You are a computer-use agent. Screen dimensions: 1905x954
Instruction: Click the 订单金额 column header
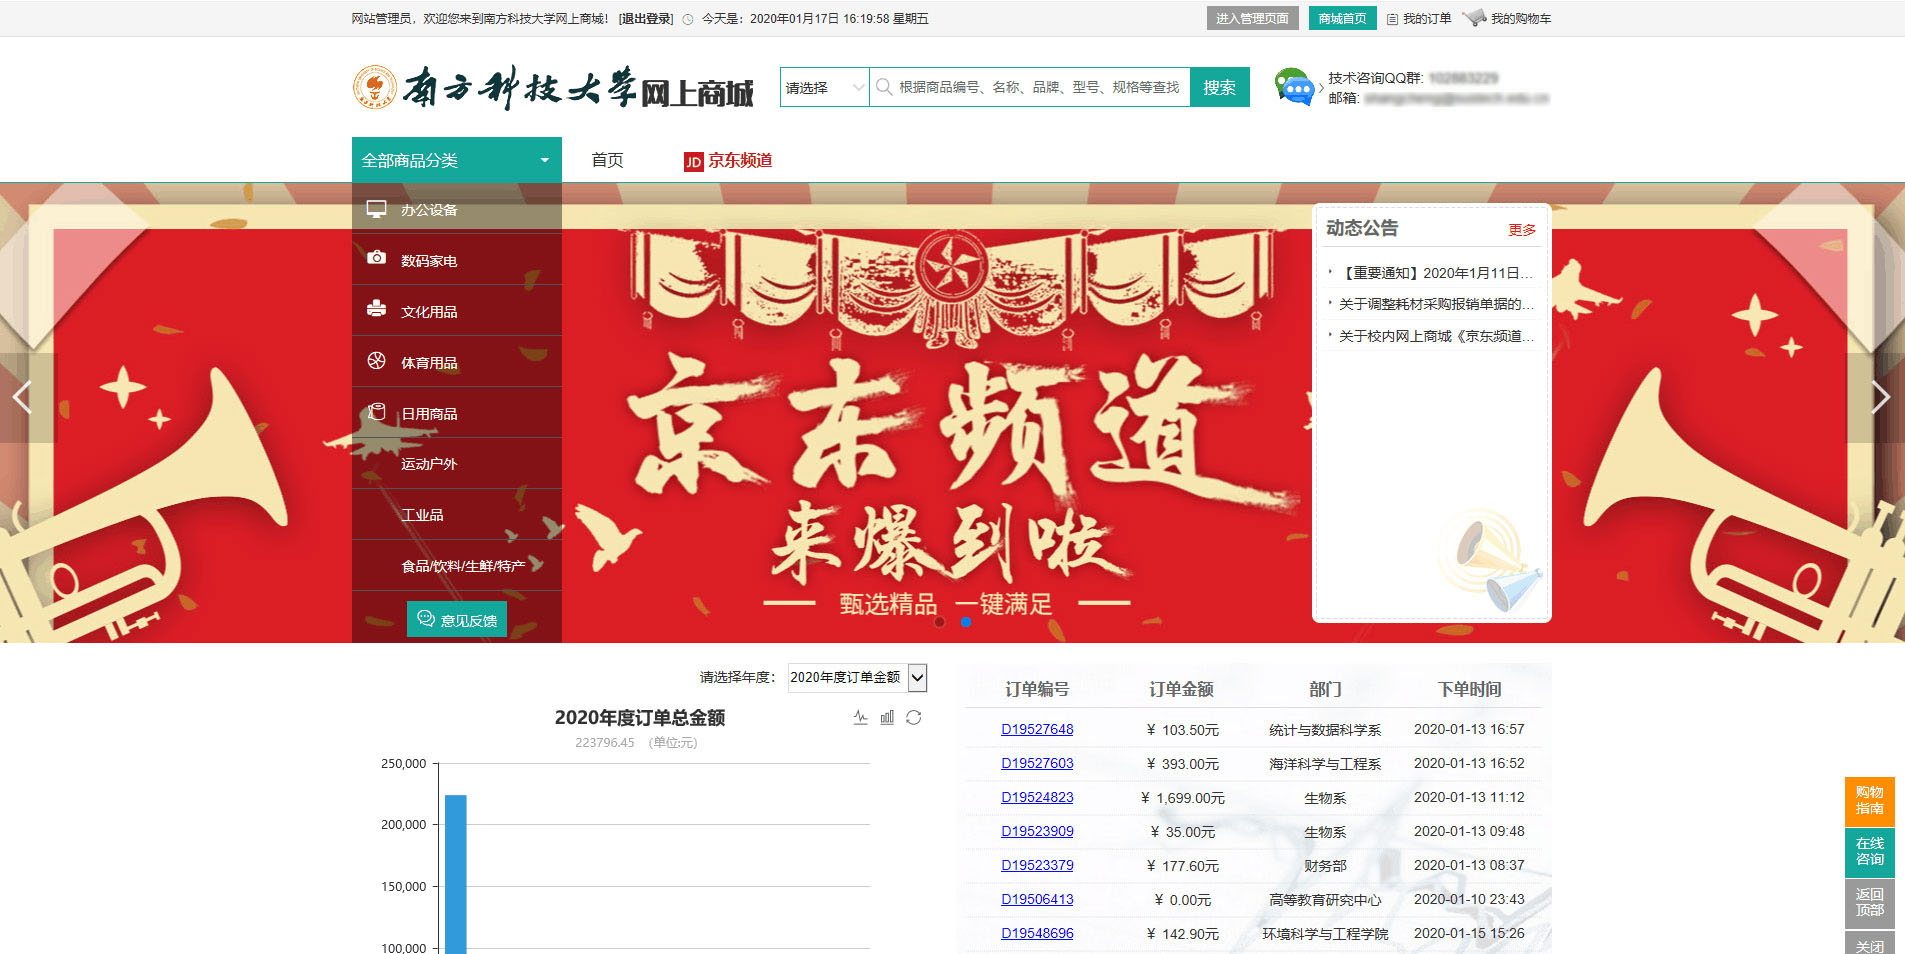pyautogui.click(x=1181, y=689)
